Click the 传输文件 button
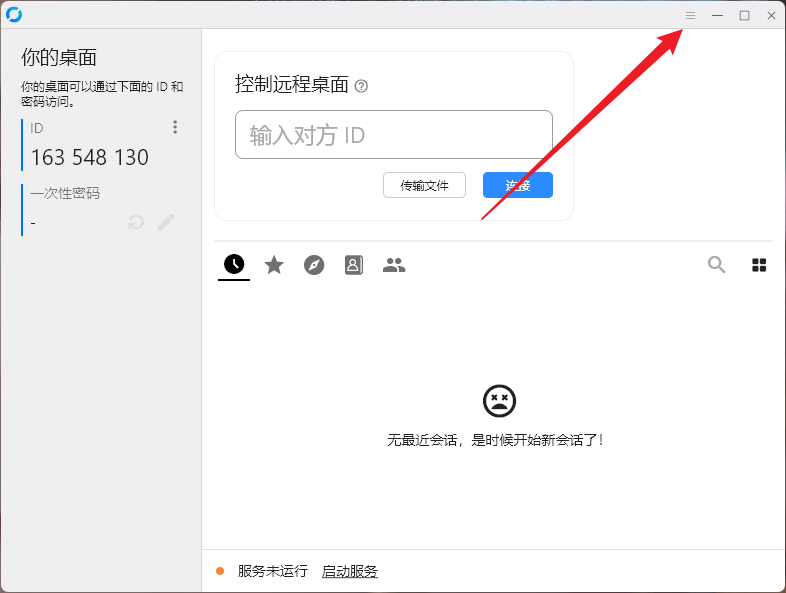The width and height of the screenshot is (786, 593). pyautogui.click(x=424, y=185)
